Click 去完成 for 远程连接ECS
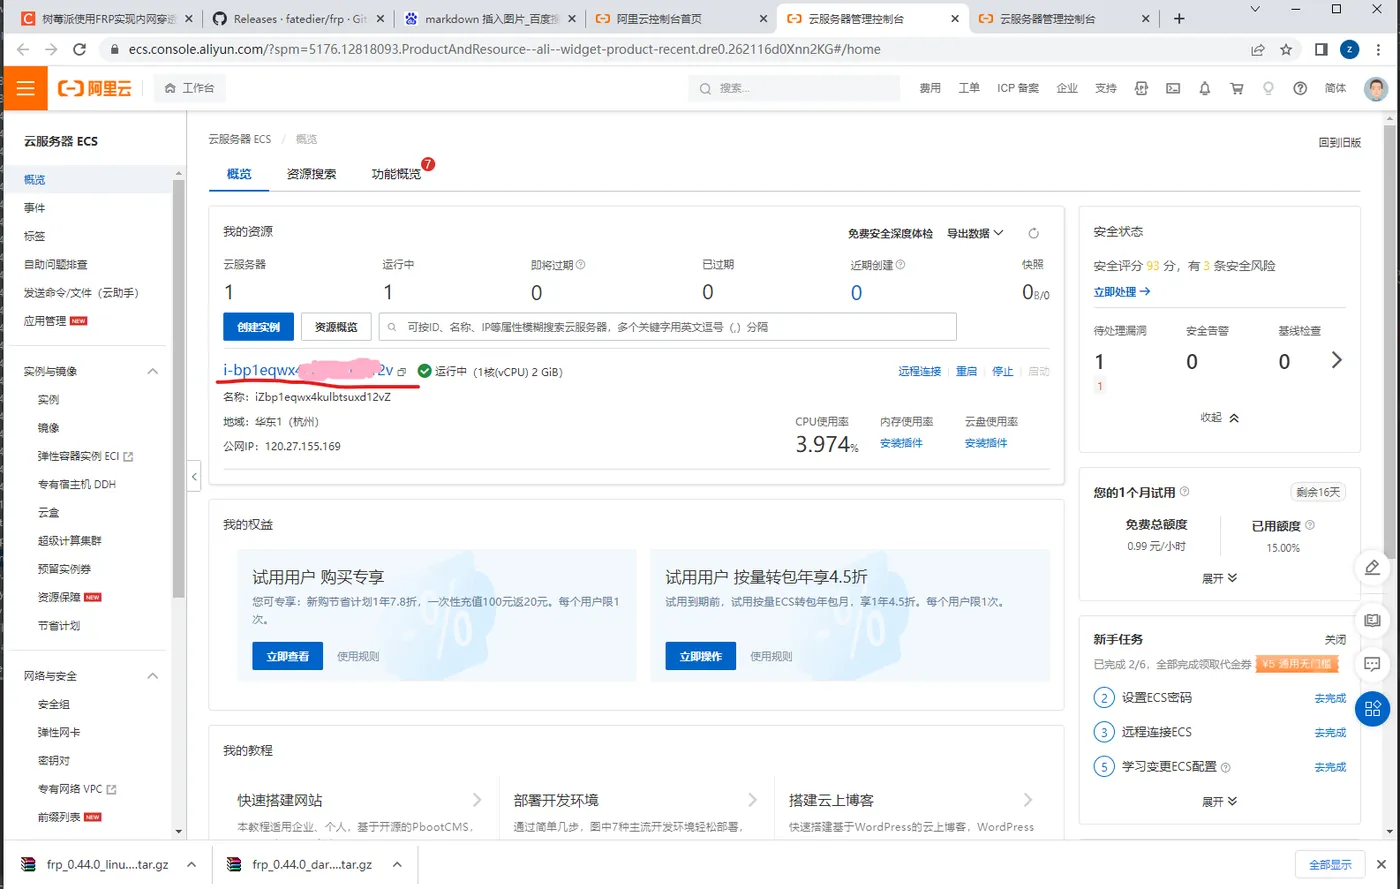This screenshot has height=889, width=1400. coord(1330,733)
